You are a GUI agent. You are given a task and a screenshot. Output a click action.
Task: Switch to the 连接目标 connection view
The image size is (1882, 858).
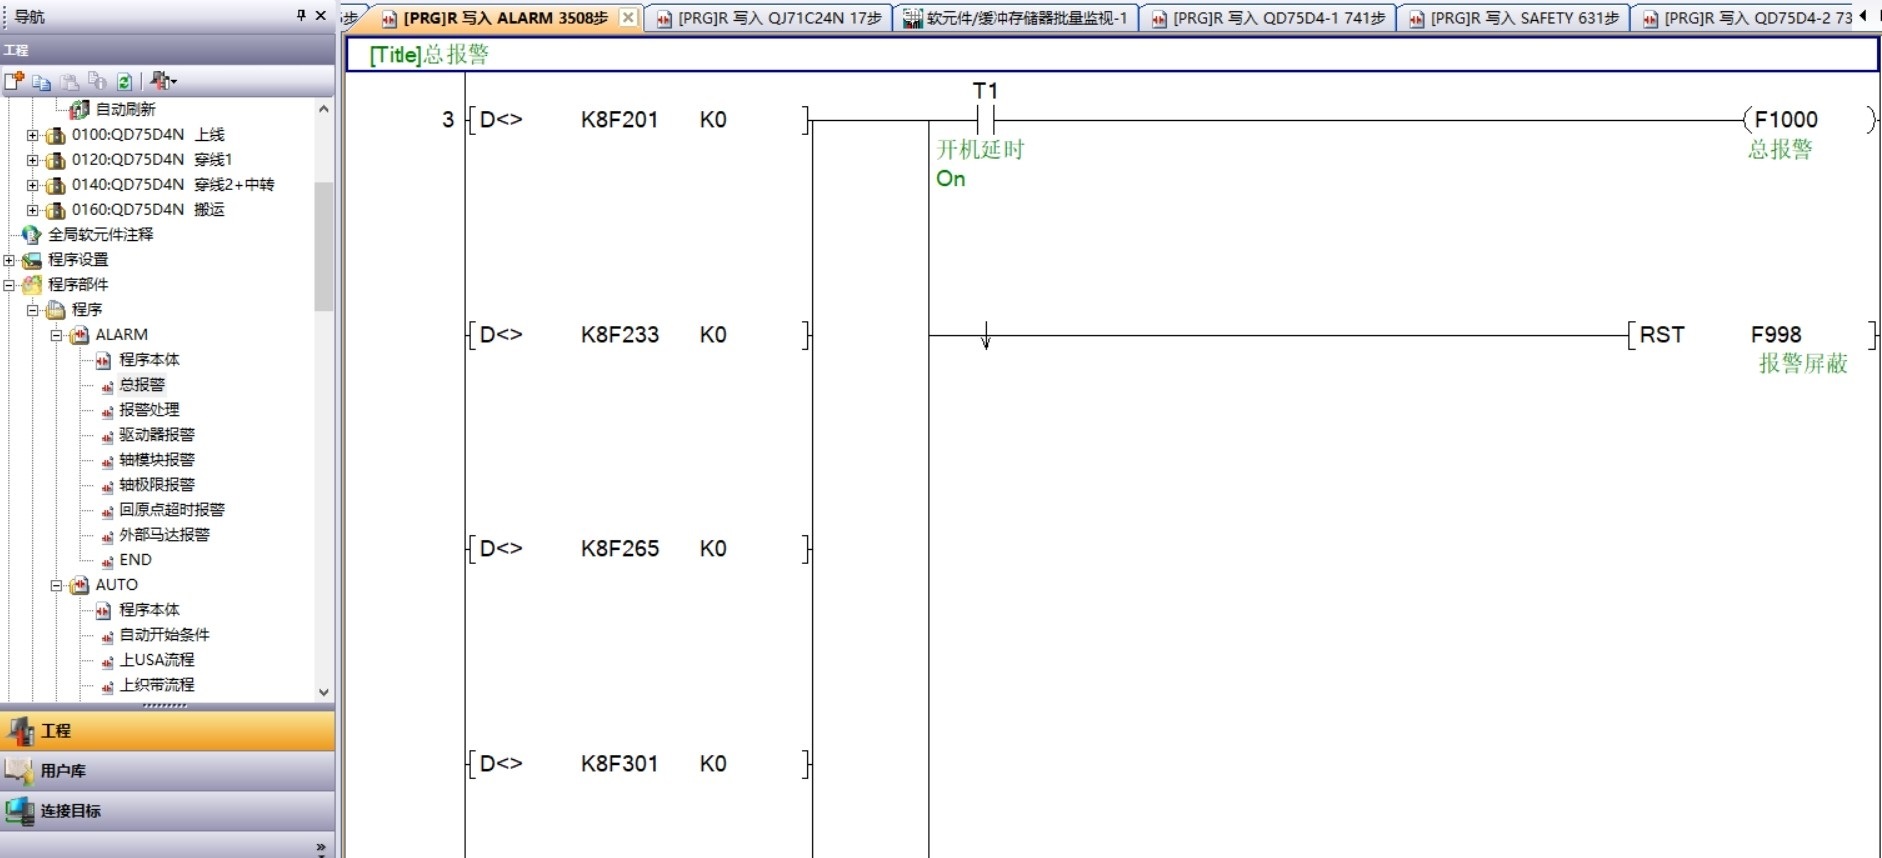click(x=167, y=811)
